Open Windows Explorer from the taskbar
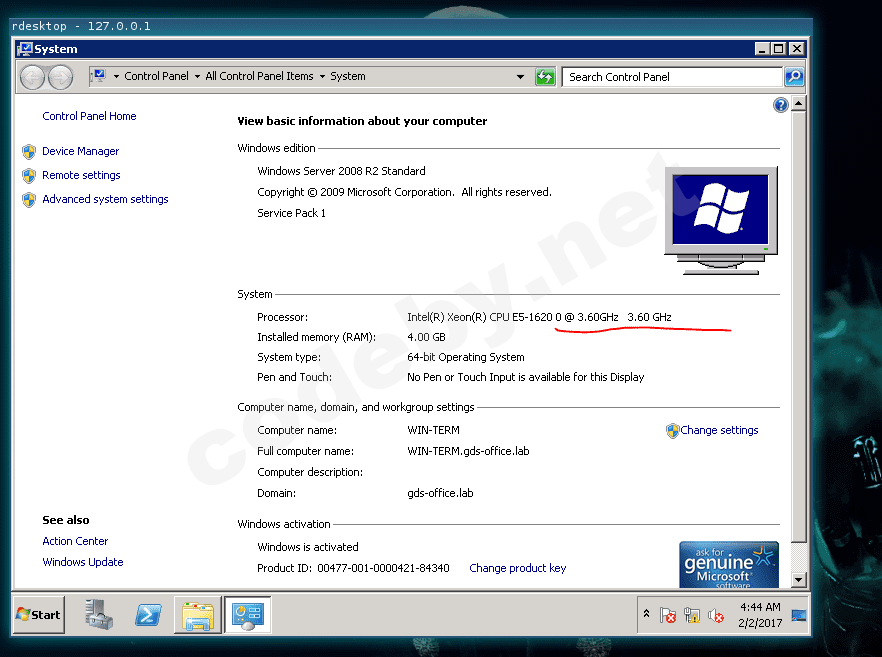Image resolution: width=882 pixels, height=657 pixels. point(198,615)
